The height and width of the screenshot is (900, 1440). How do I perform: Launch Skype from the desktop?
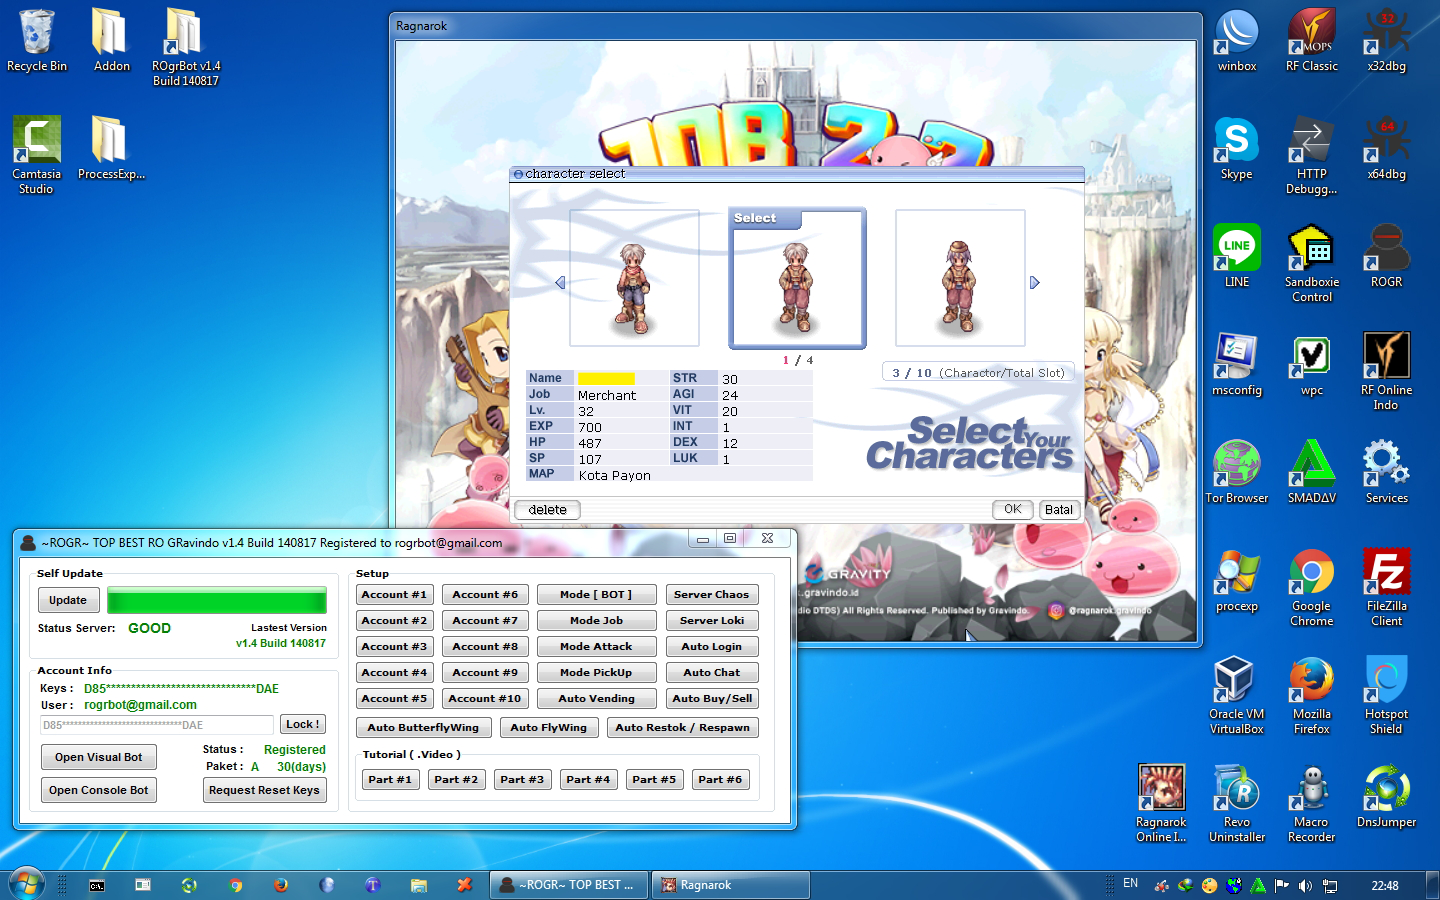1237,149
